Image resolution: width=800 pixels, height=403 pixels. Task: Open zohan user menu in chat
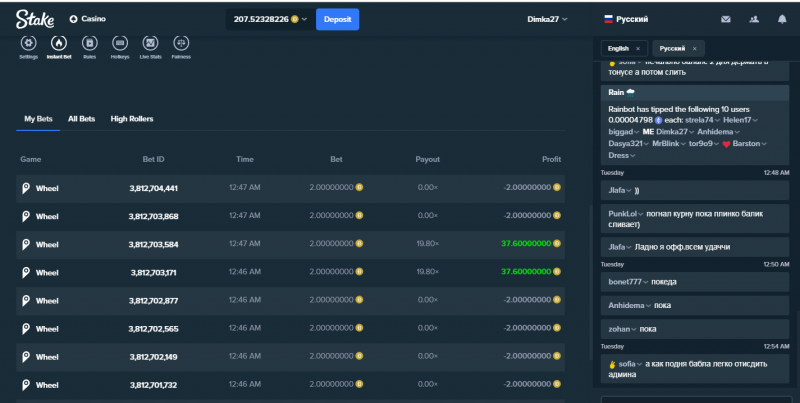point(621,329)
